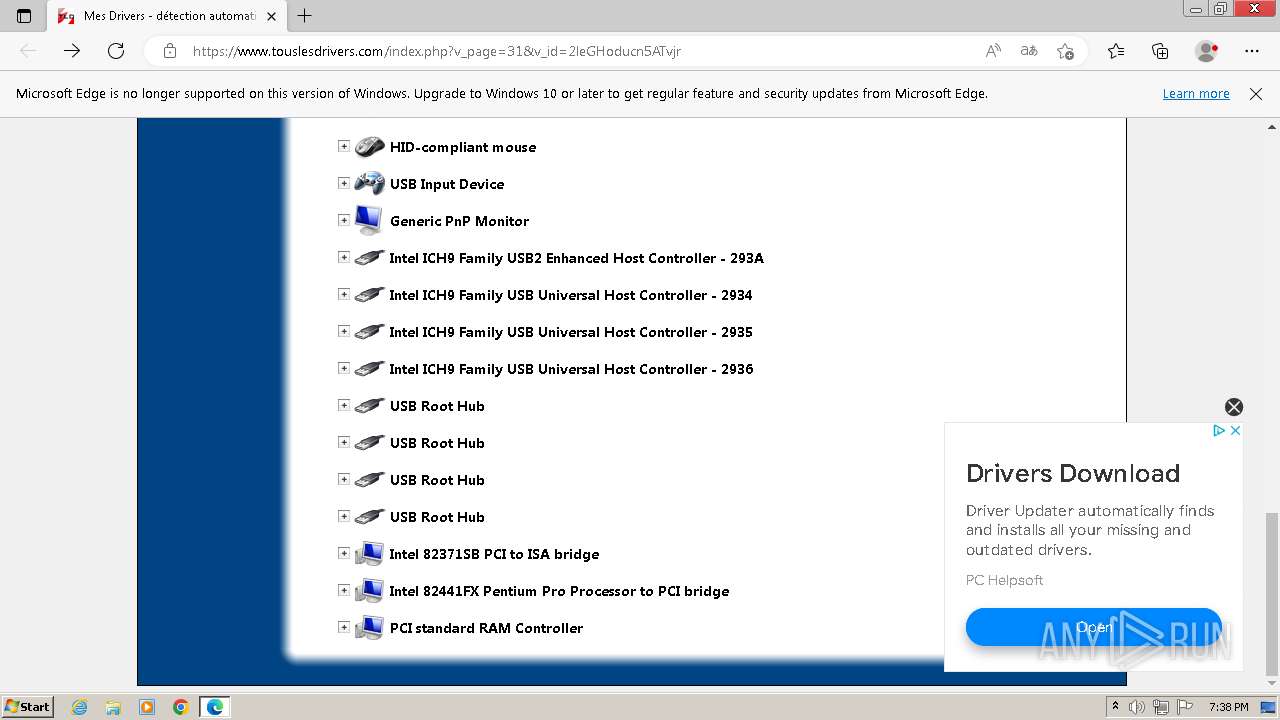Select Intel ICH9 Universal Host Controller 2935 label

[x=571, y=332]
